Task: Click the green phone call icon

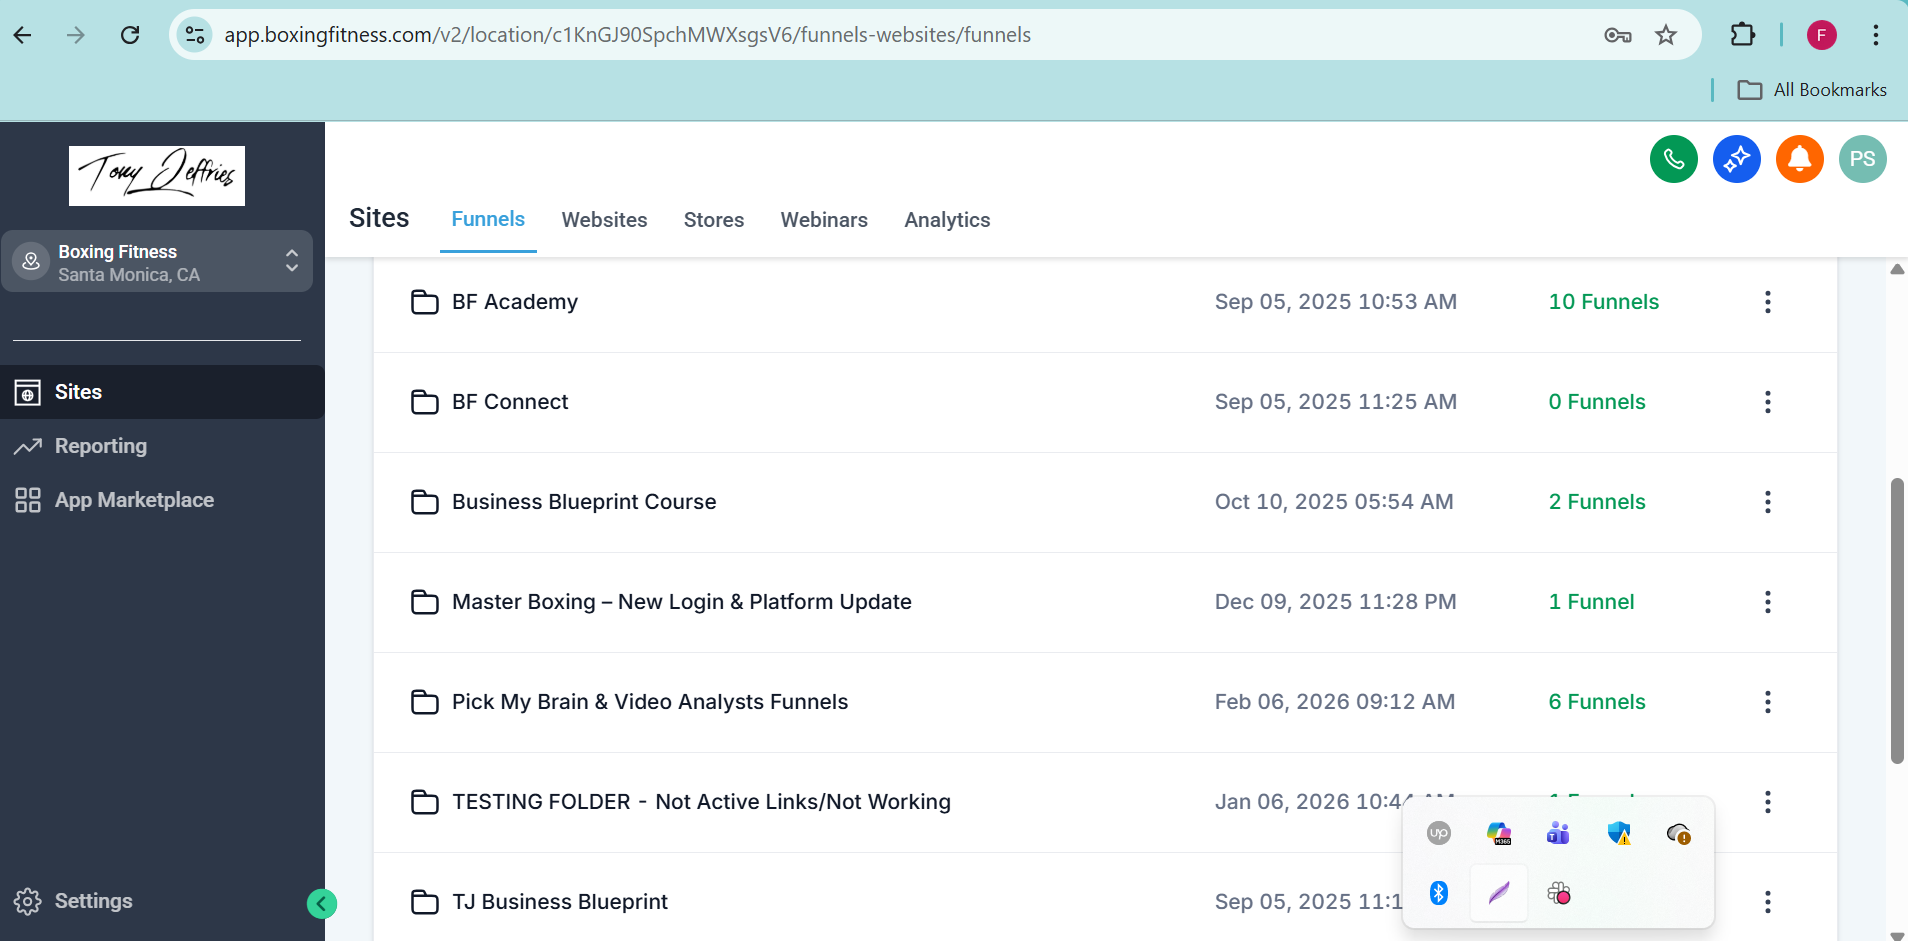Action: pyautogui.click(x=1673, y=159)
